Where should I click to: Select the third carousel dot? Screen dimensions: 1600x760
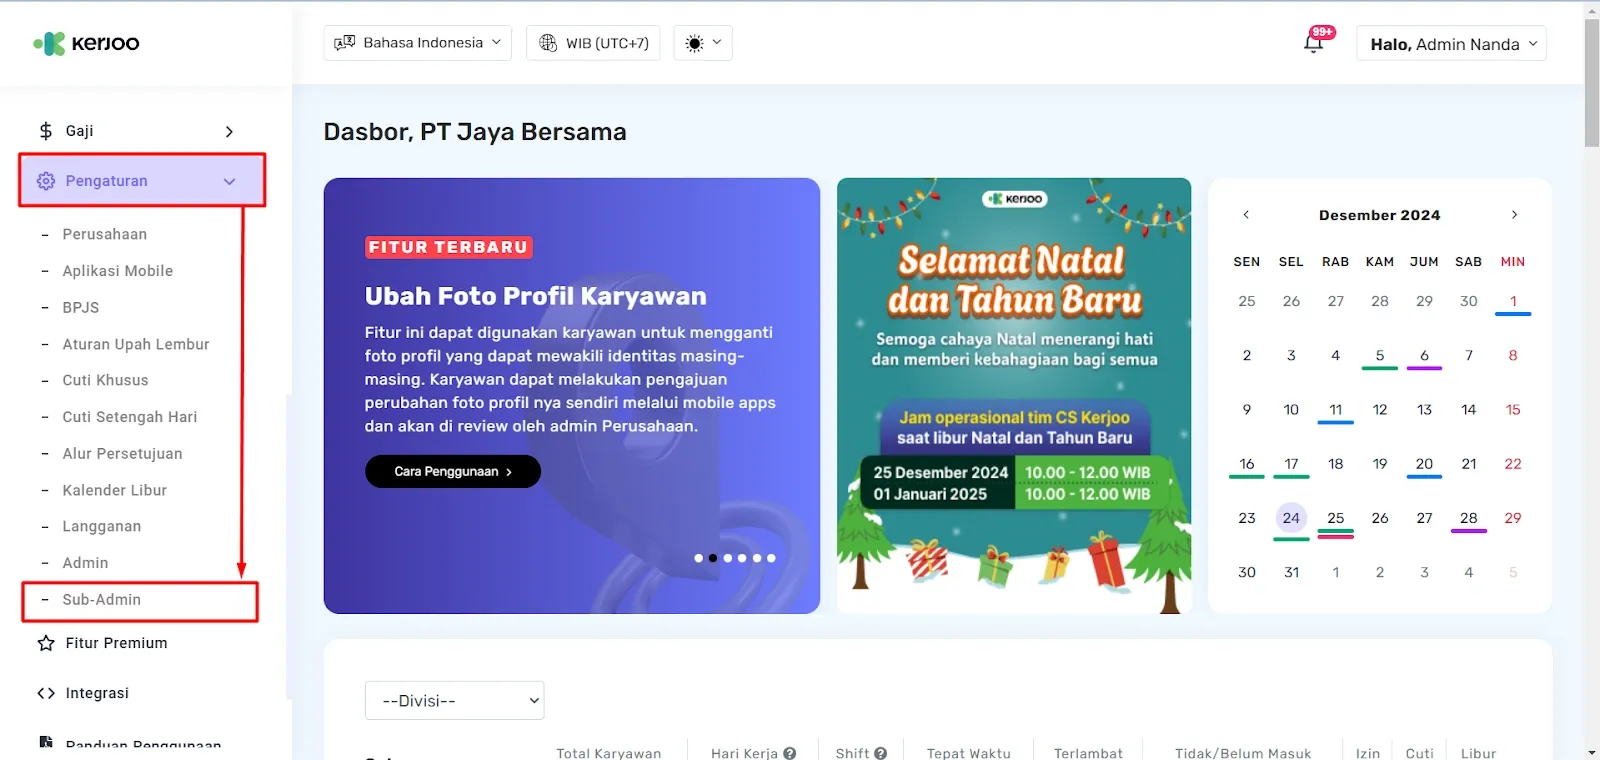727,558
